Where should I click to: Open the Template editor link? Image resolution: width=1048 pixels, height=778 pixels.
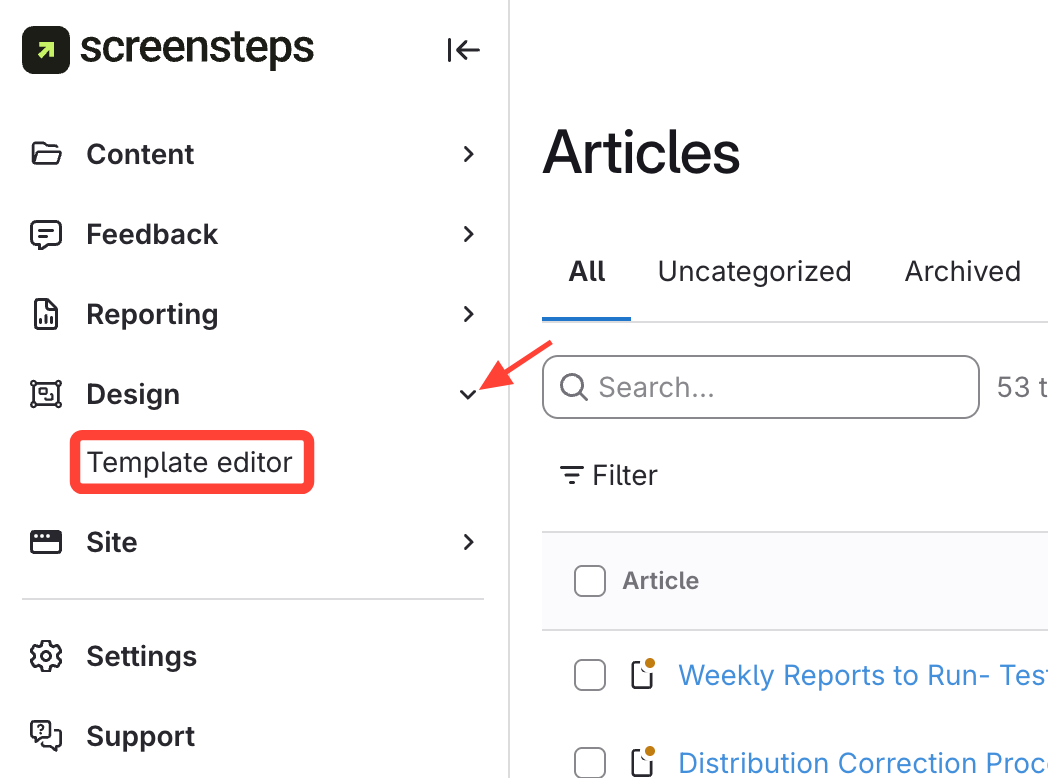pos(190,462)
